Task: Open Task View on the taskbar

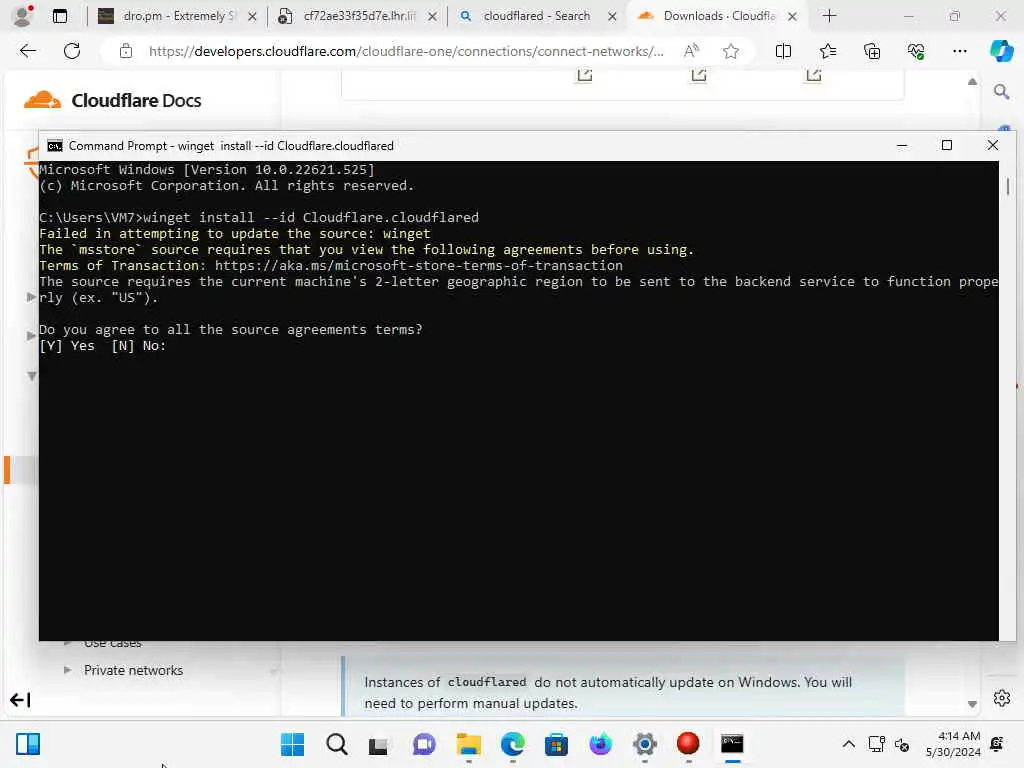Action: 379,744
